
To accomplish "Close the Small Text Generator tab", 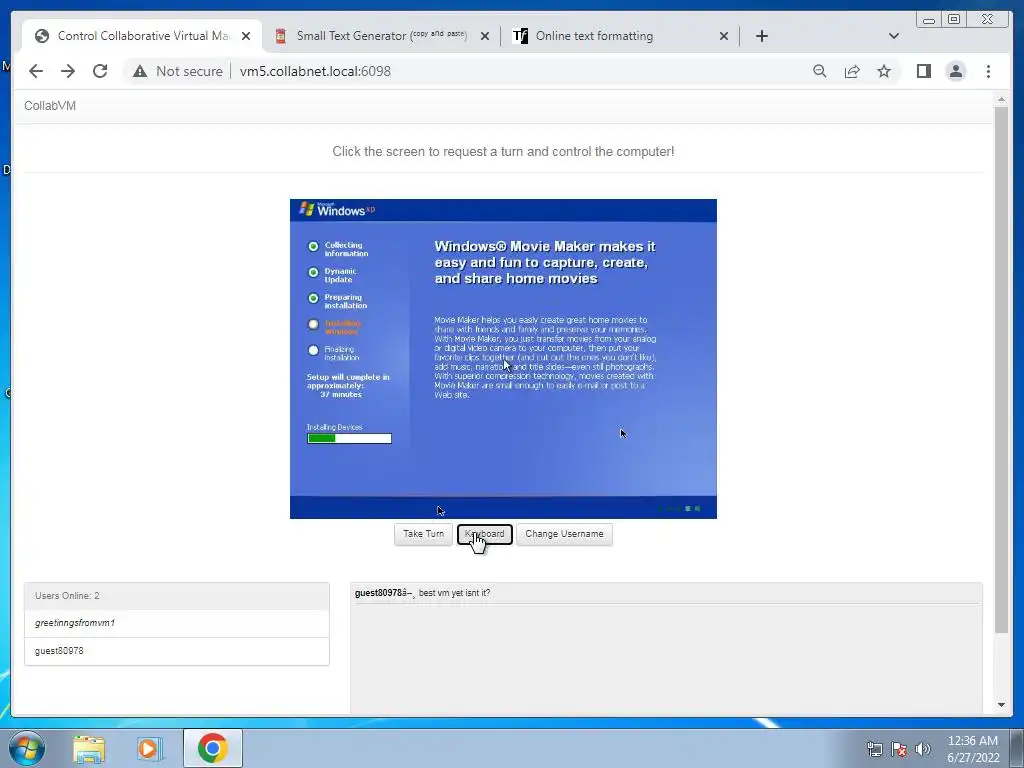I will [485, 36].
